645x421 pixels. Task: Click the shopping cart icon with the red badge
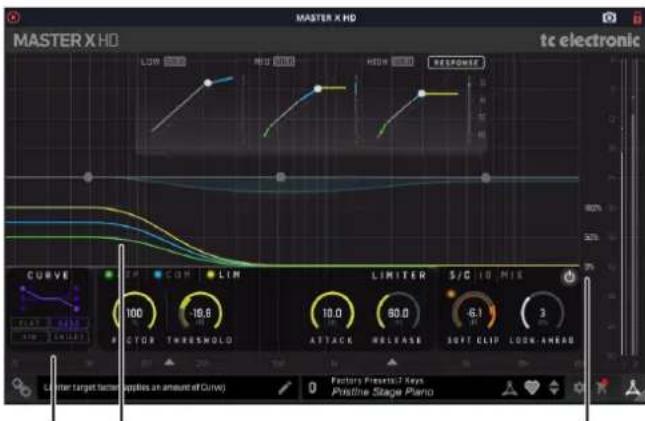602,387
